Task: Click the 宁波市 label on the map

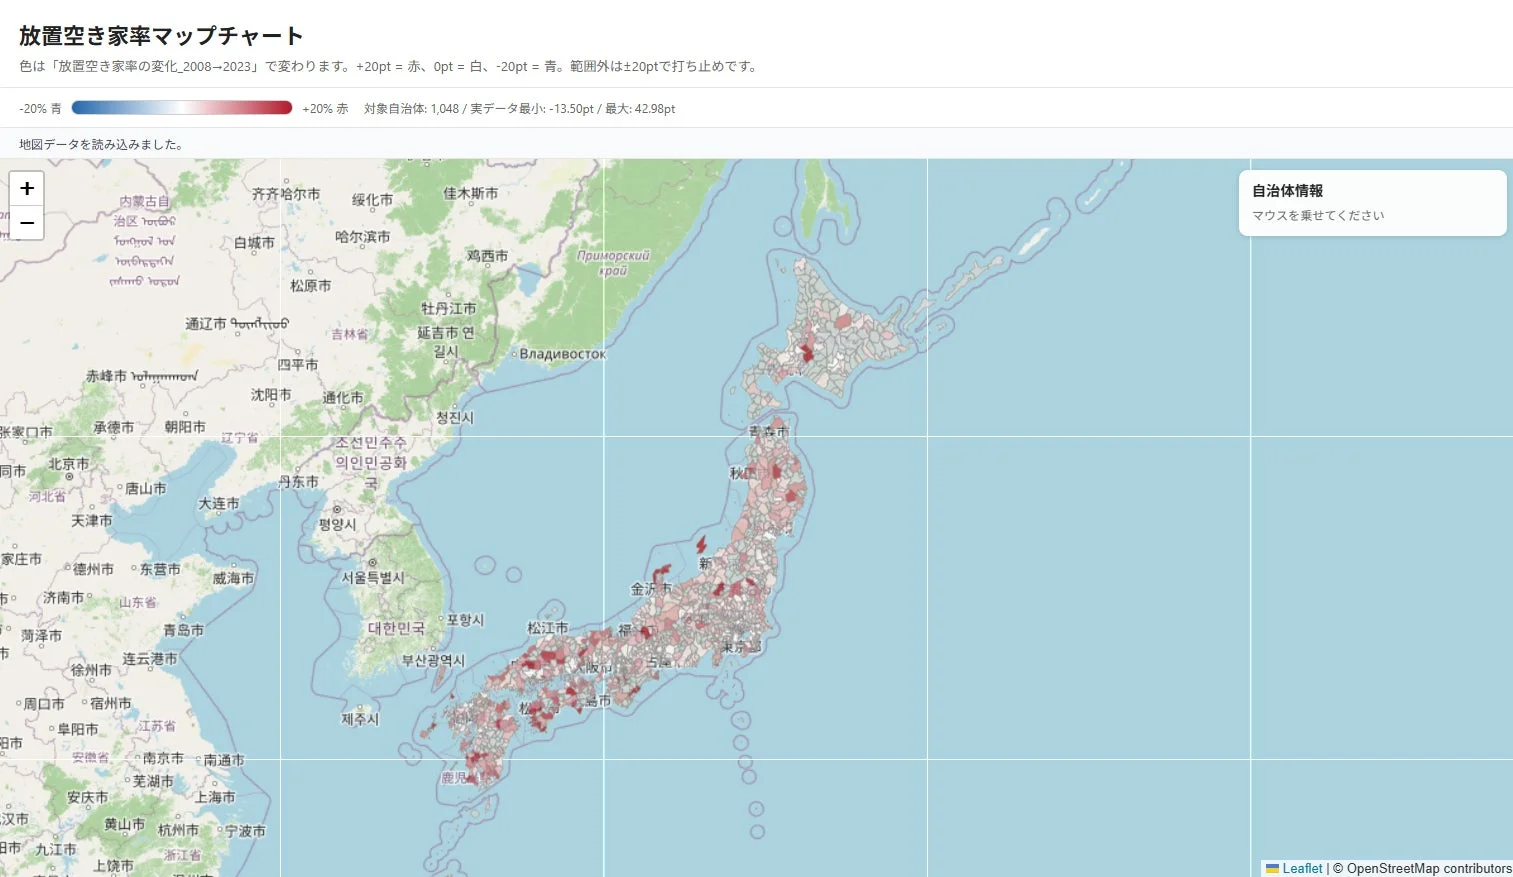Action: [245, 831]
